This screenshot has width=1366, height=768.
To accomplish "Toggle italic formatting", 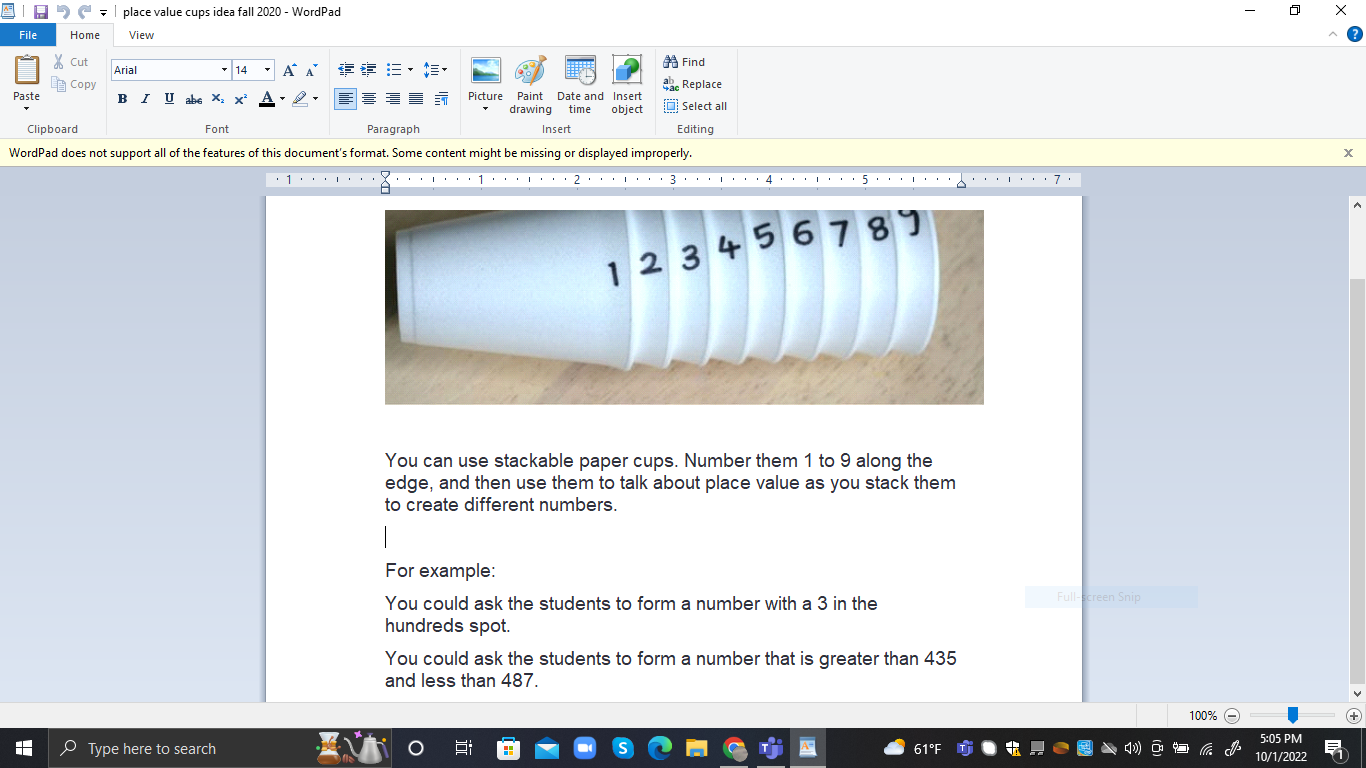I will (x=144, y=99).
